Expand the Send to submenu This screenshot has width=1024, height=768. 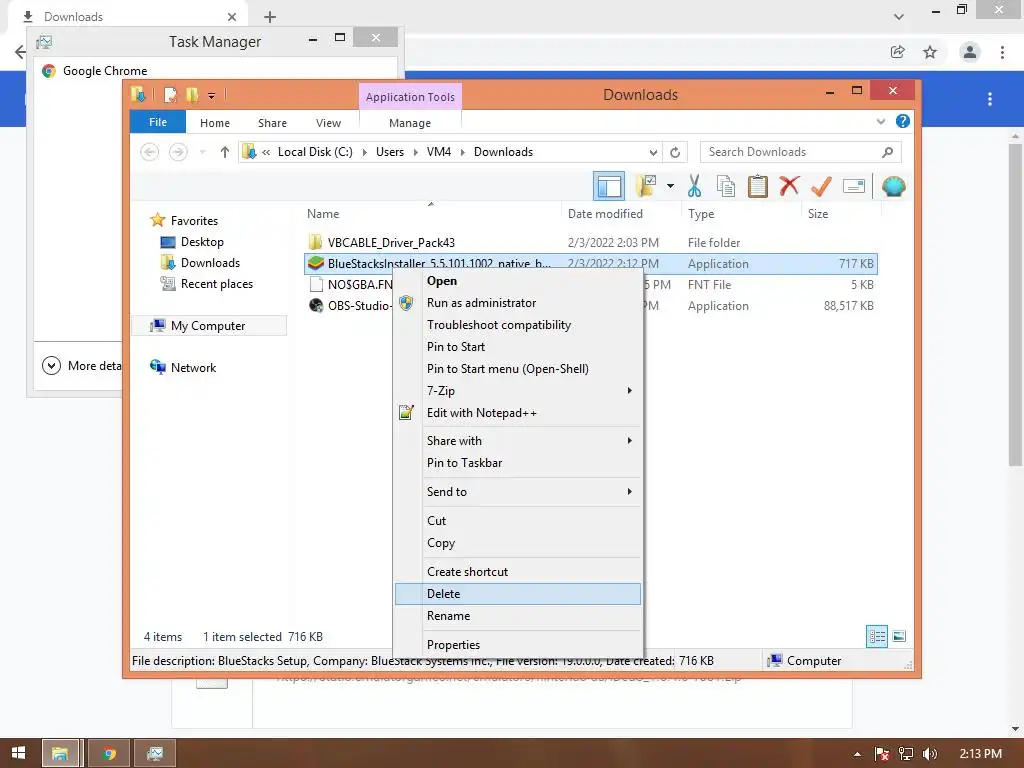(518, 492)
